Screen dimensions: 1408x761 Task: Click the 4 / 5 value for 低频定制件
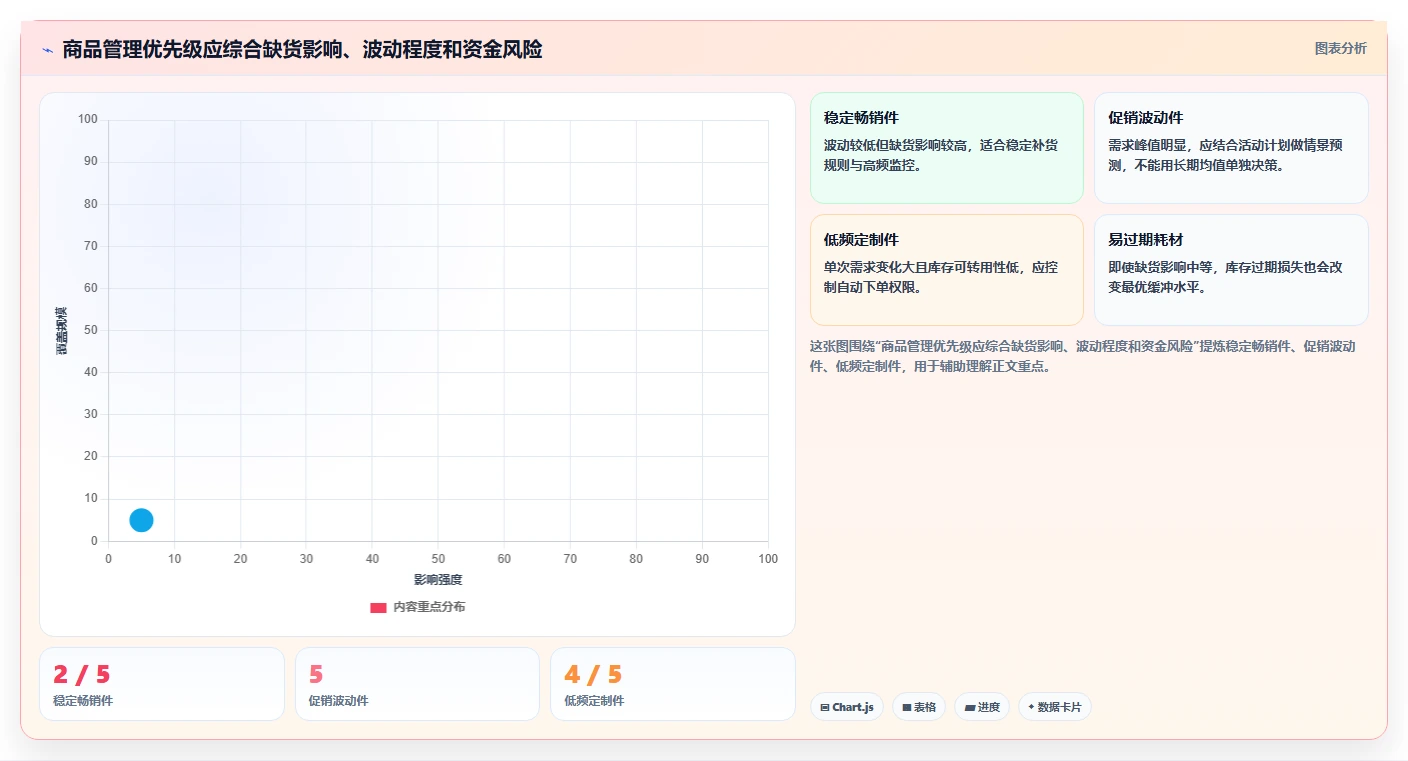[593, 675]
